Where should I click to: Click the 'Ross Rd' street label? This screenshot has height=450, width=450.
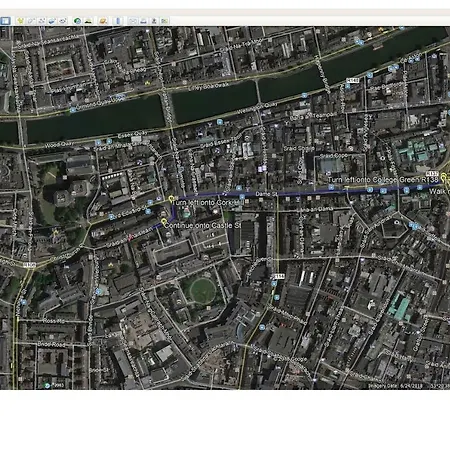[53, 321]
